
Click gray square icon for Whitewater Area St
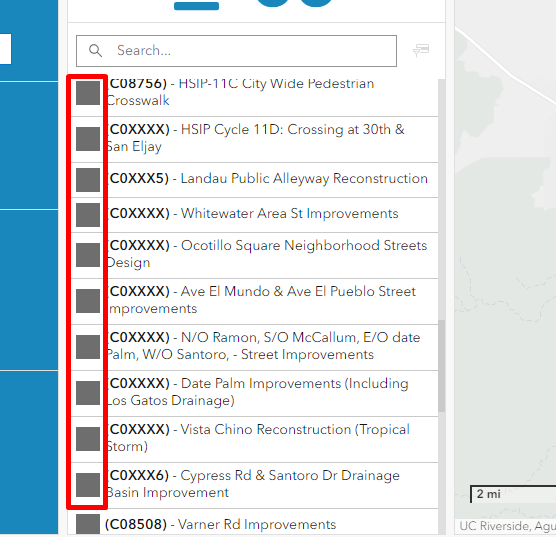click(x=88, y=215)
